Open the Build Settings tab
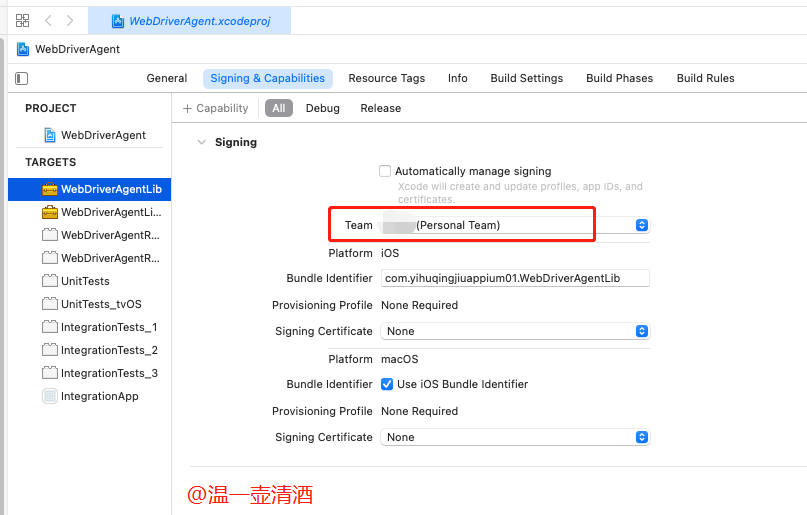 [527, 78]
